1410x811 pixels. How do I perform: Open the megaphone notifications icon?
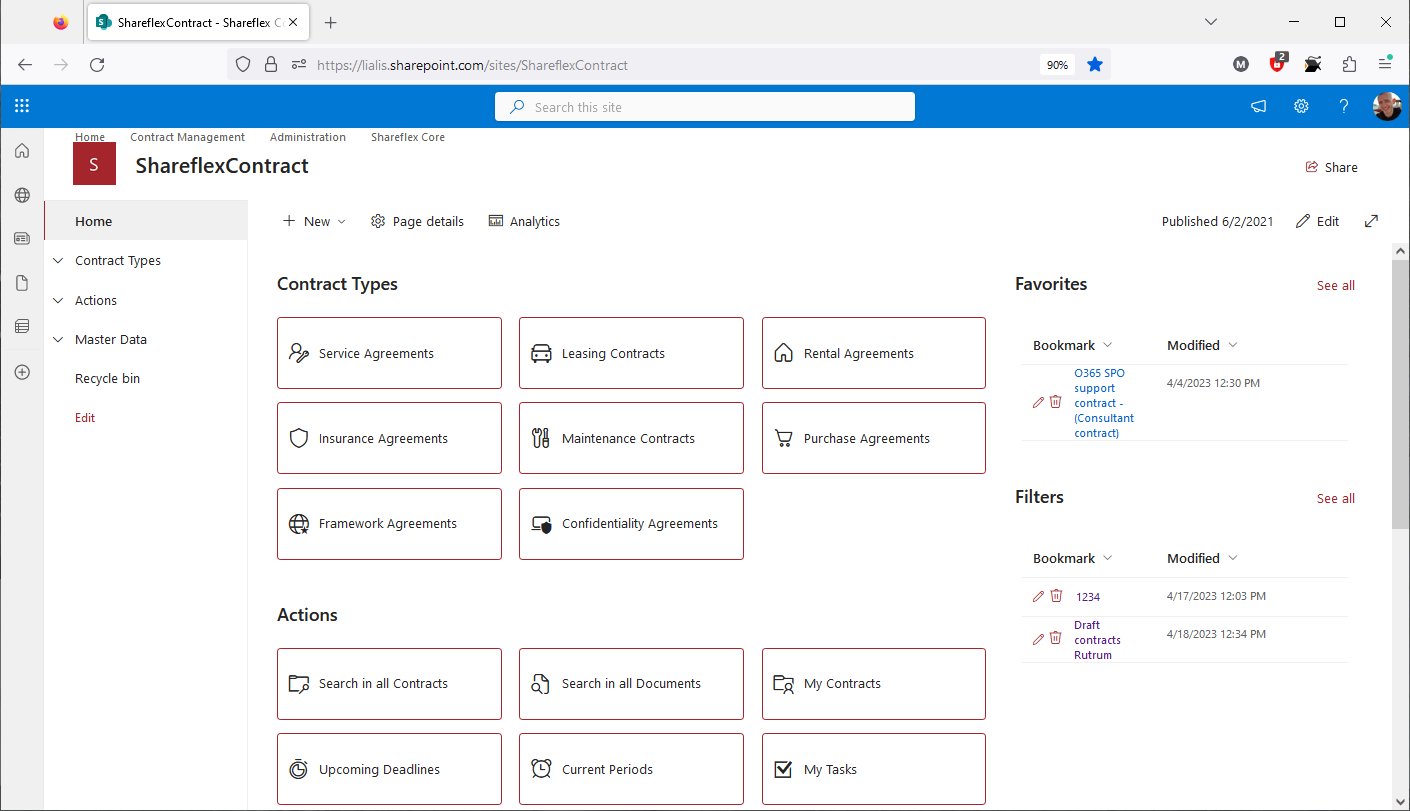[1258, 106]
